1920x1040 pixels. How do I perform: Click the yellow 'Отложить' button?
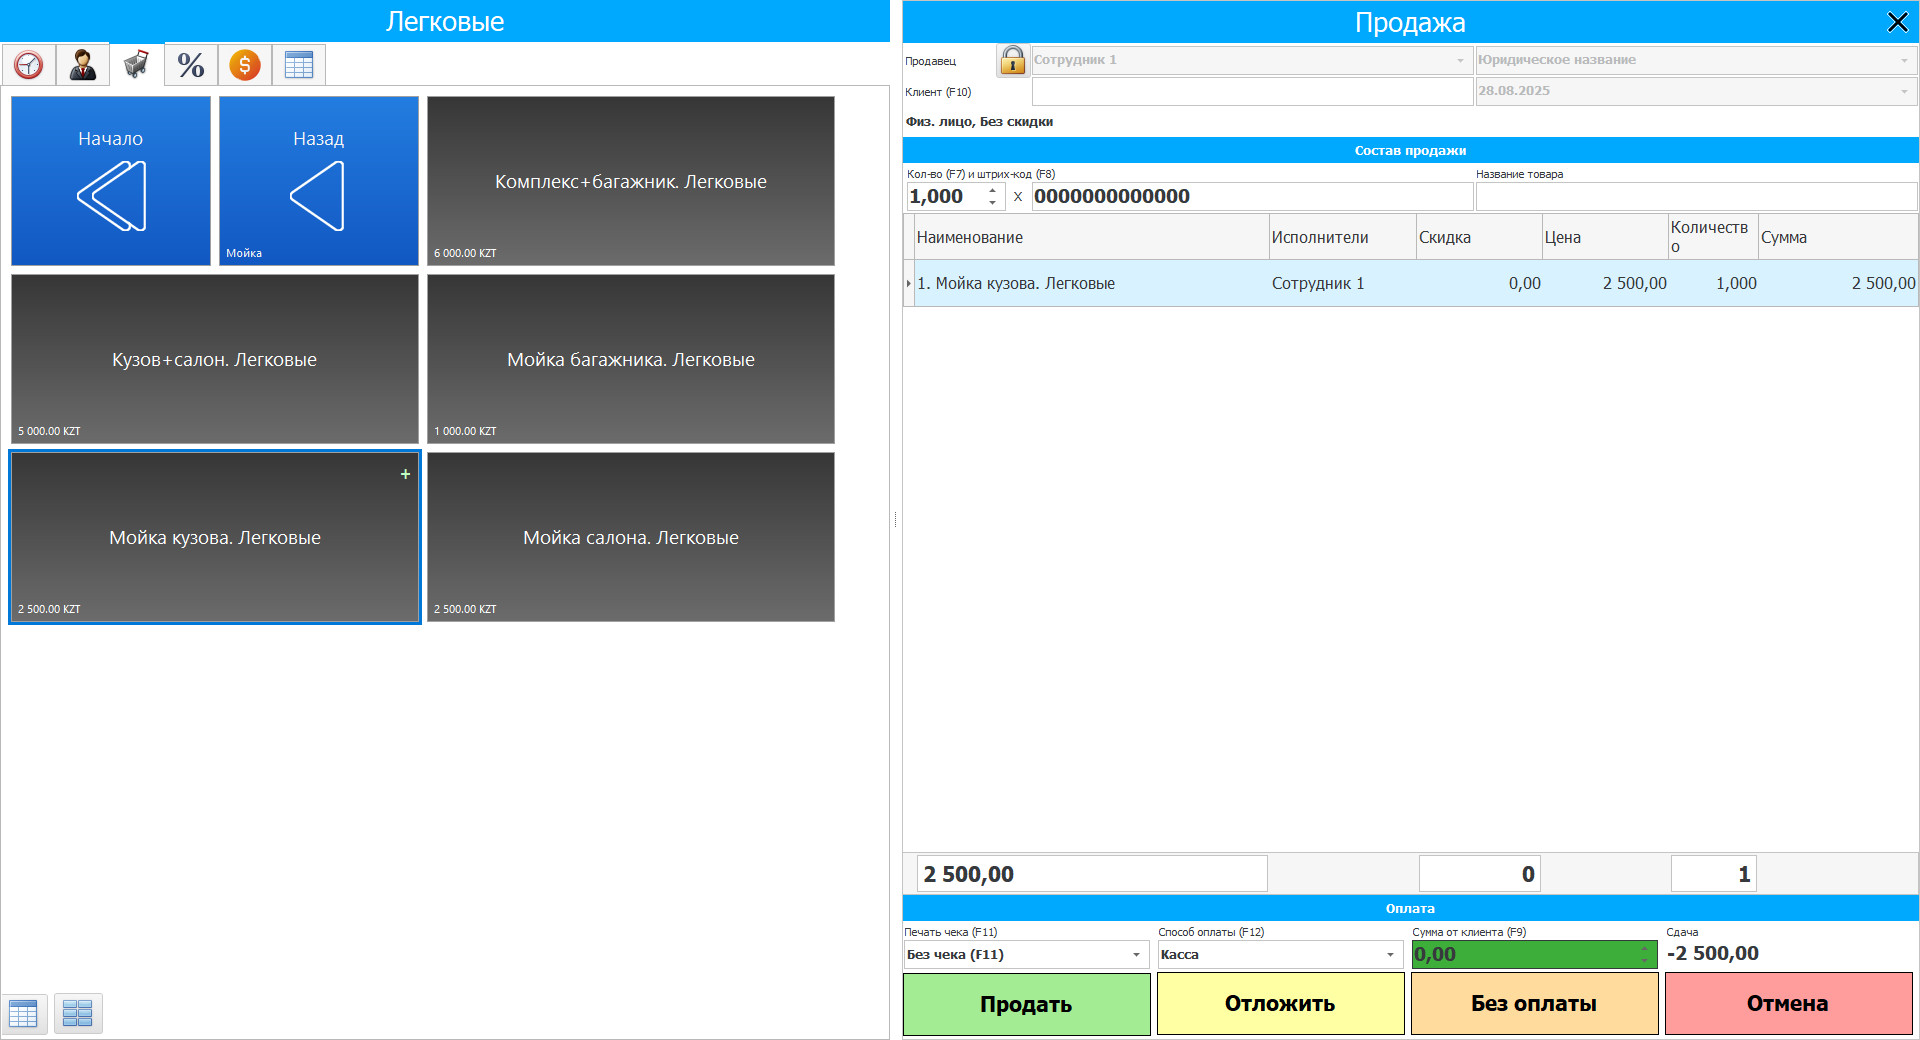pos(1280,1004)
